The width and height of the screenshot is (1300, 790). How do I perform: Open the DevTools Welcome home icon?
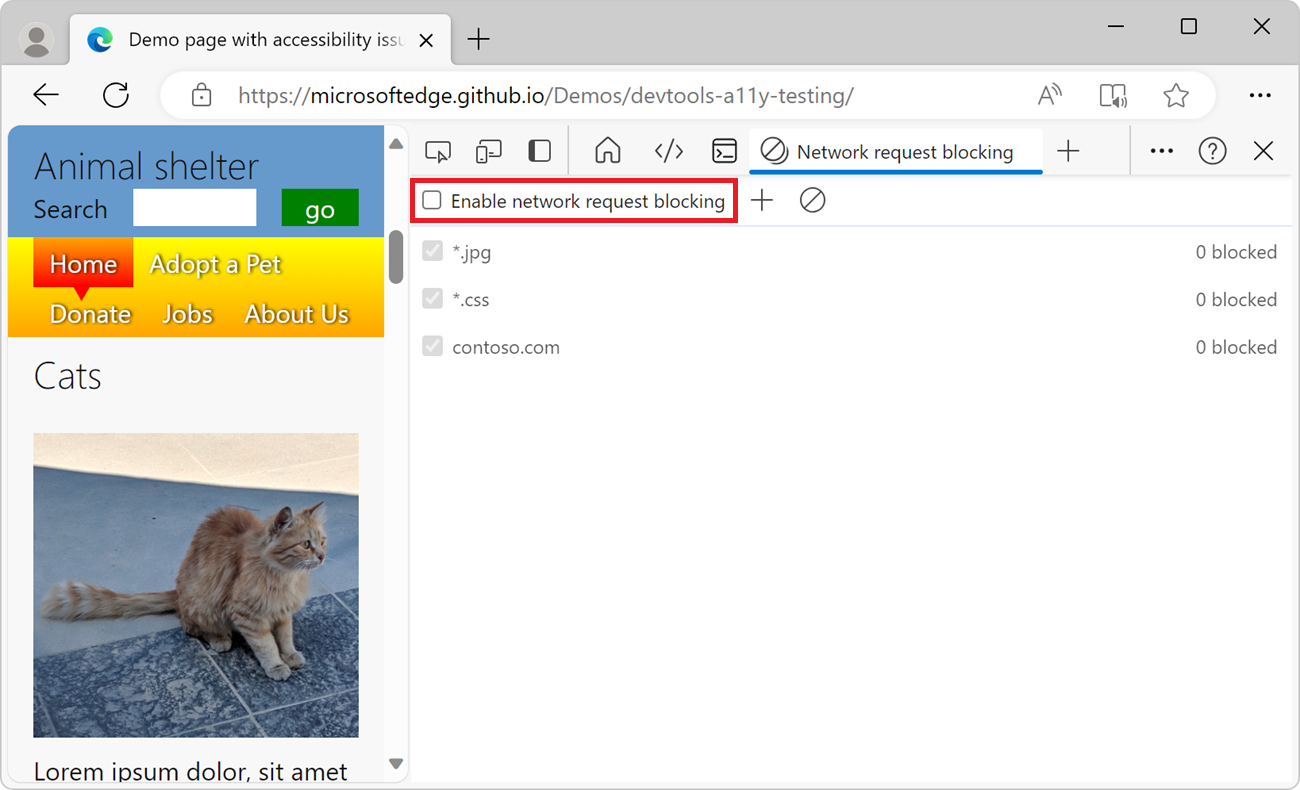point(607,151)
